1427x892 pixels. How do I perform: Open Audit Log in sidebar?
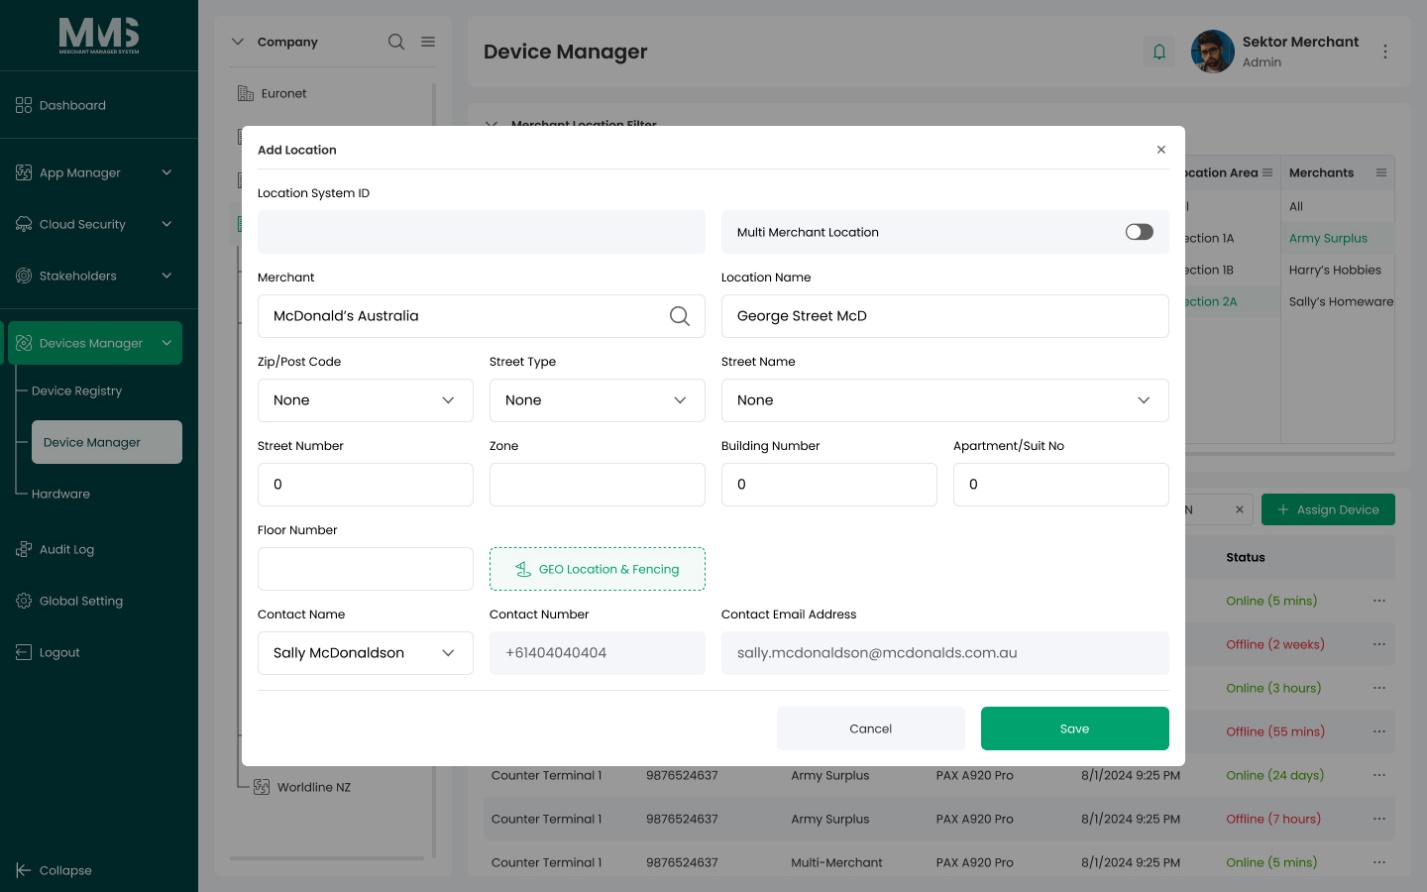66,550
